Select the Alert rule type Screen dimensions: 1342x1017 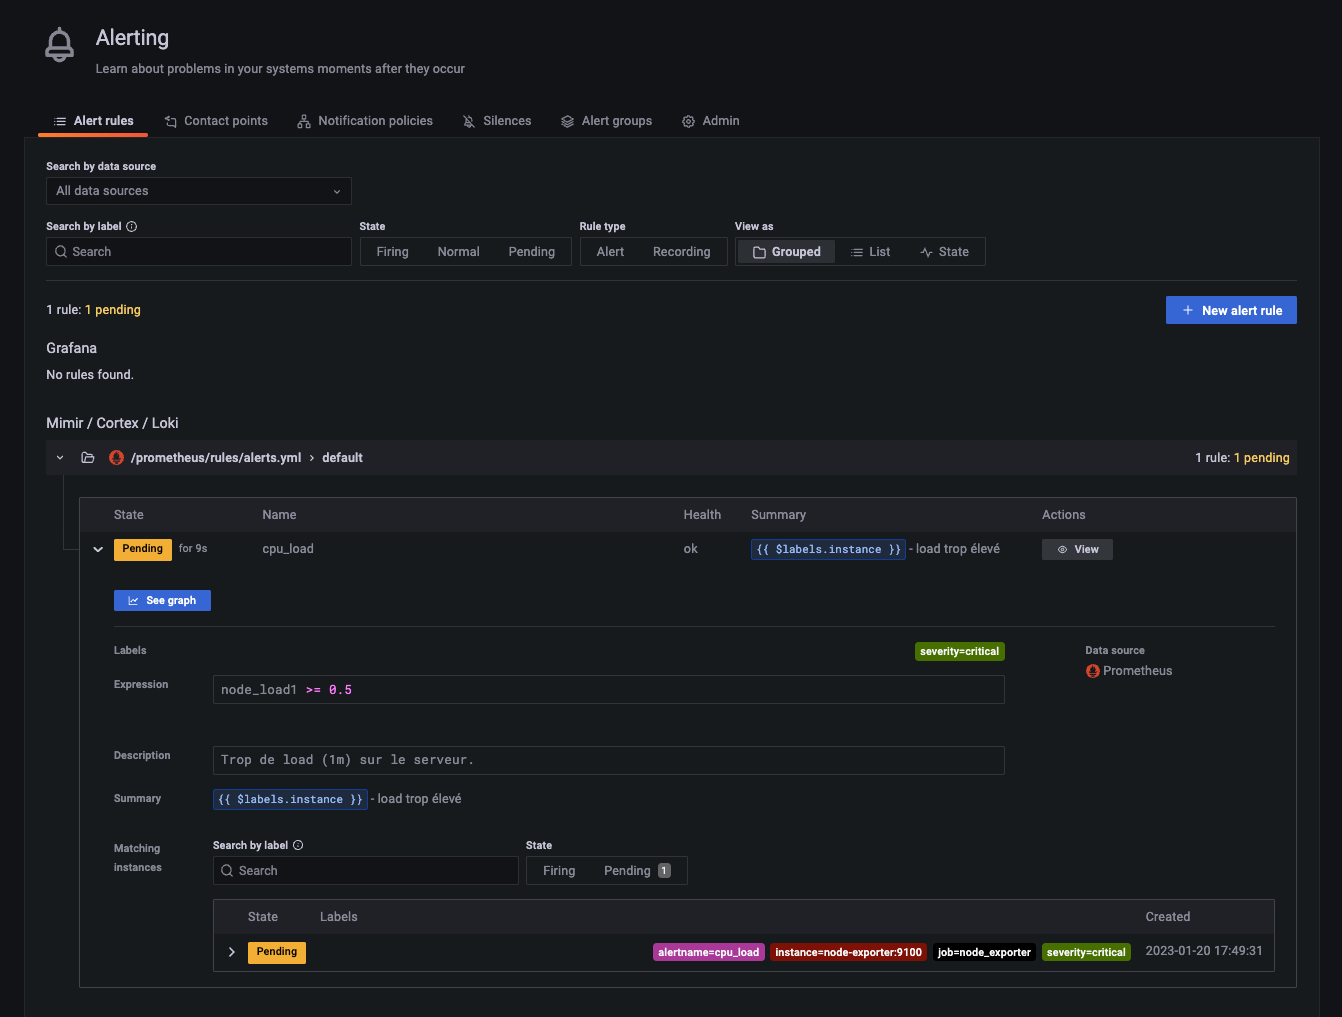pyautogui.click(x=610, y=252)
